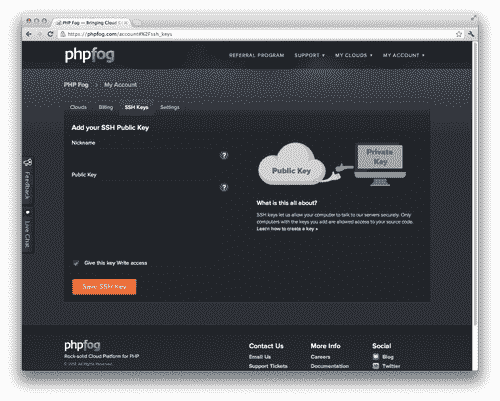Click the What is this all about? heading
The image size is (500, 401).
pyautogui.click(x=287, y=203)
